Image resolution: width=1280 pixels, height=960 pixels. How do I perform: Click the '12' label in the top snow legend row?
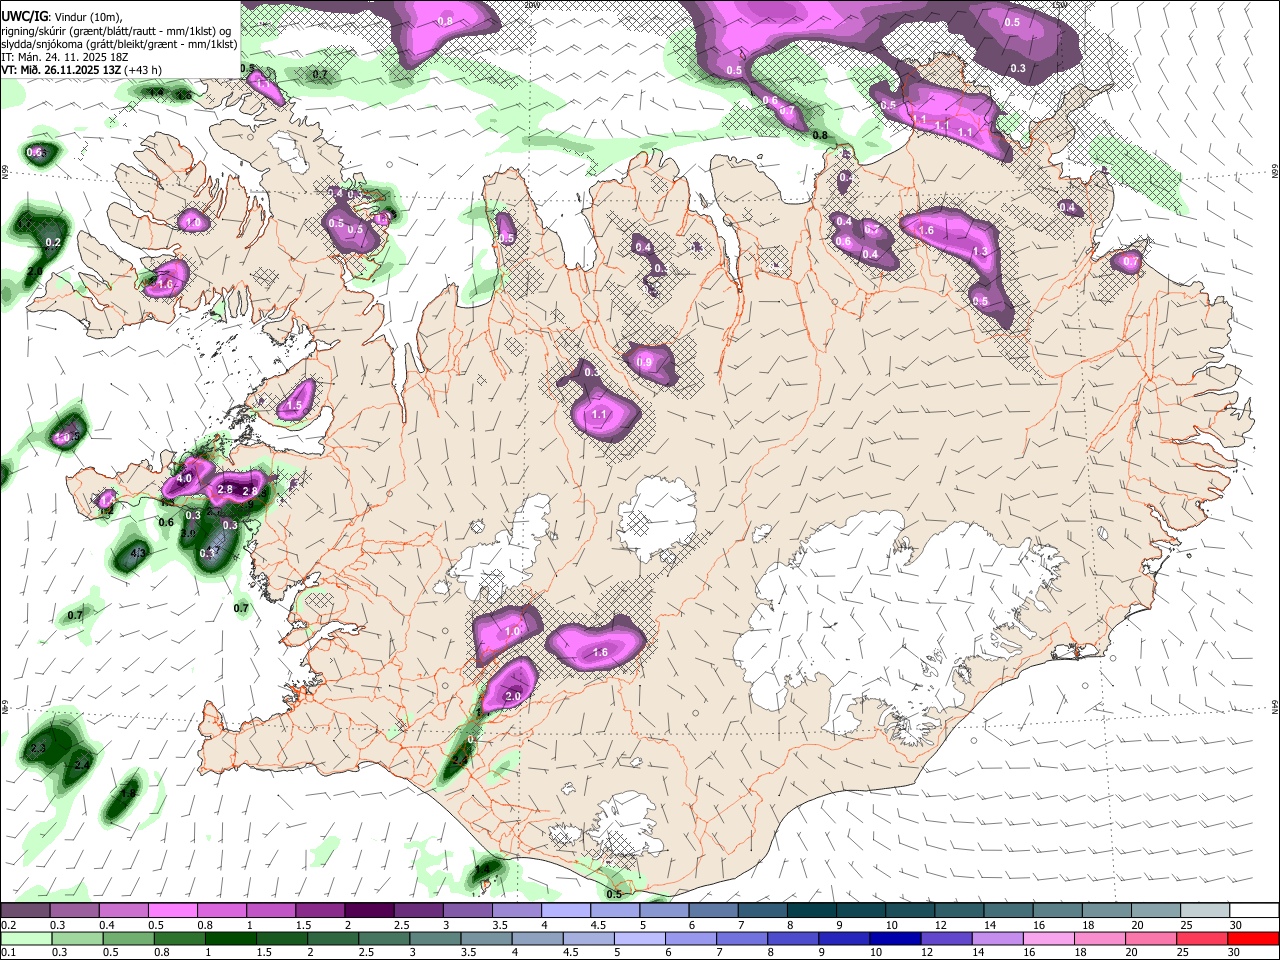point(940,925)
